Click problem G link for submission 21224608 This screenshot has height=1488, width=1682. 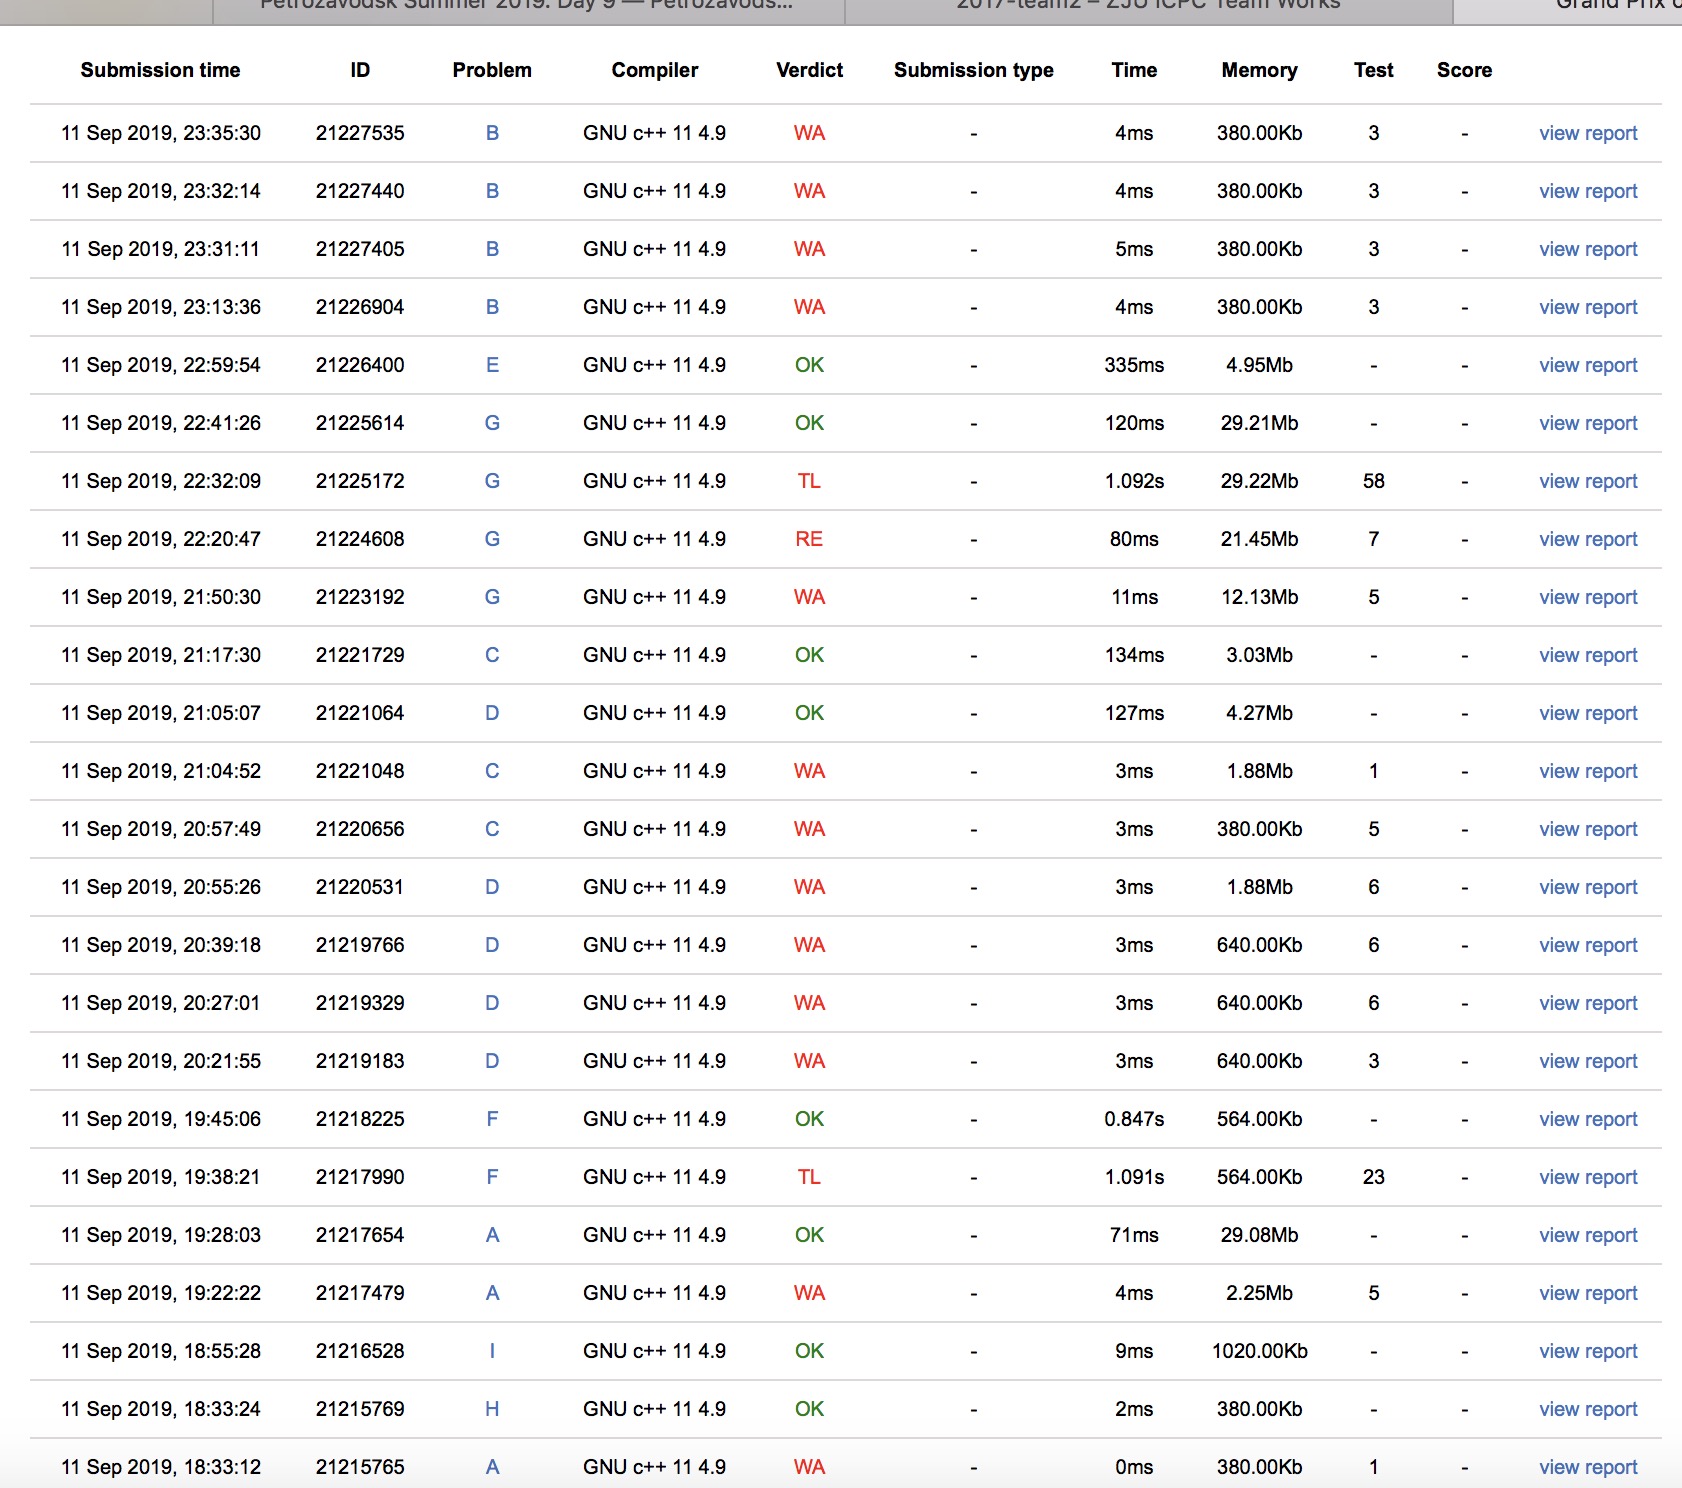click(492, 539)
